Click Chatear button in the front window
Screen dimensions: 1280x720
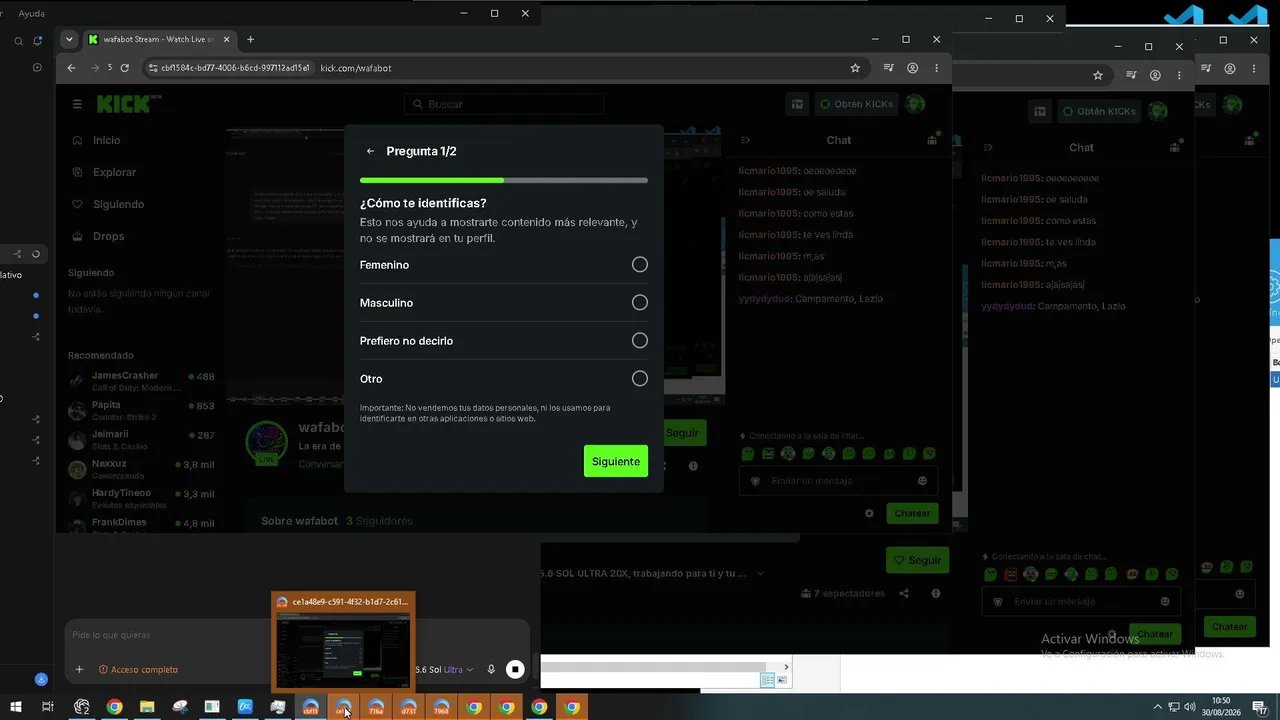(x=912, y=513)
